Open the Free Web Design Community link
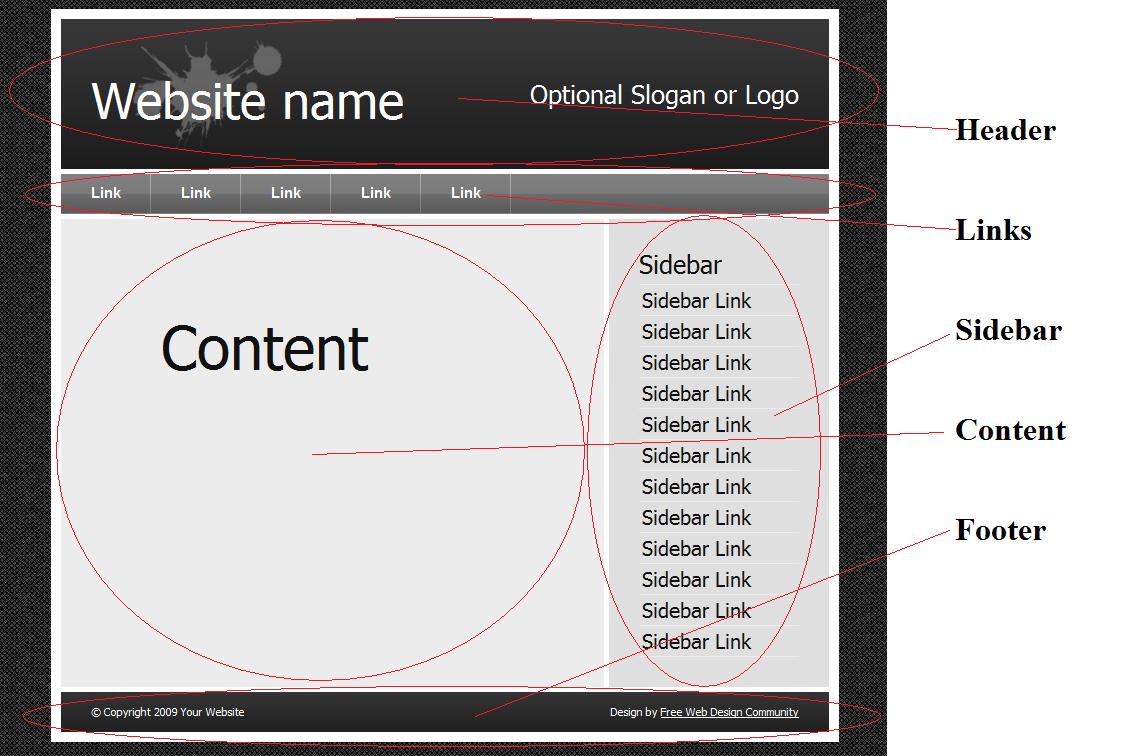 pos(729,713)
